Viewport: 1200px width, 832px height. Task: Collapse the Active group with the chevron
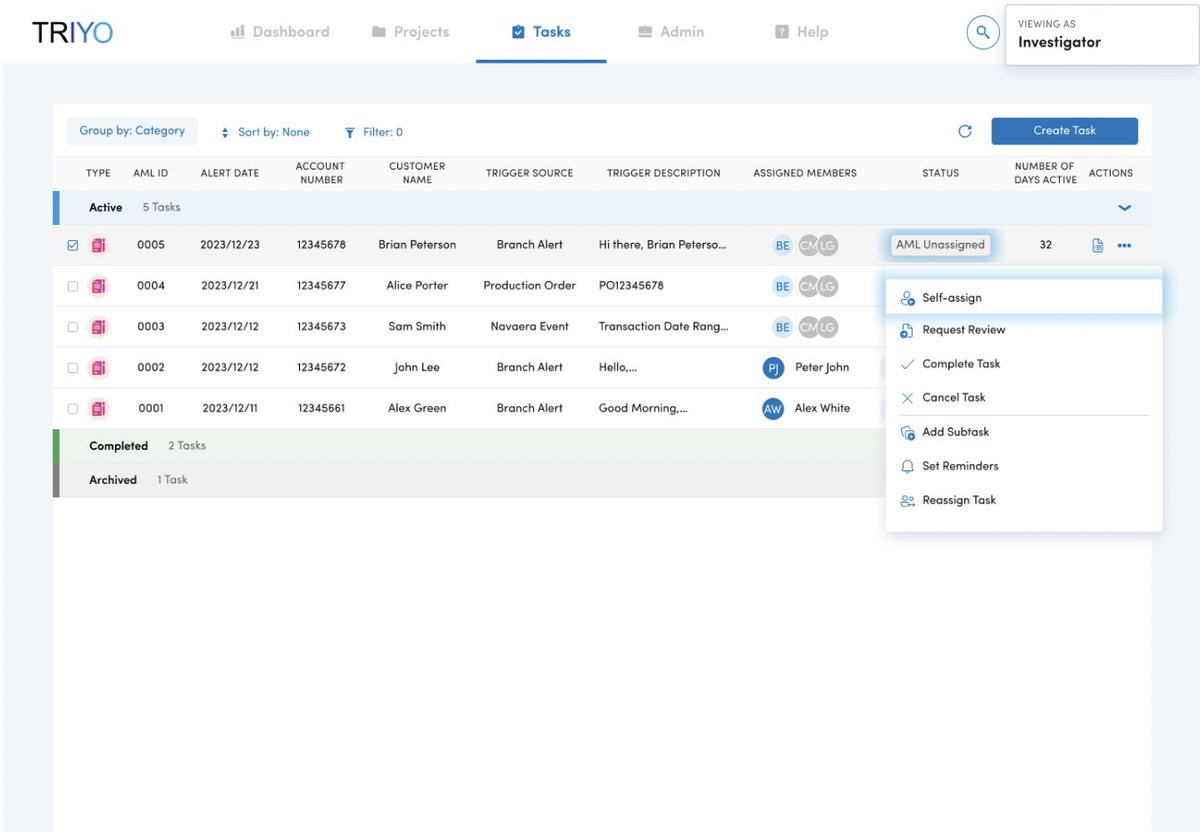tap(1124, 208)
